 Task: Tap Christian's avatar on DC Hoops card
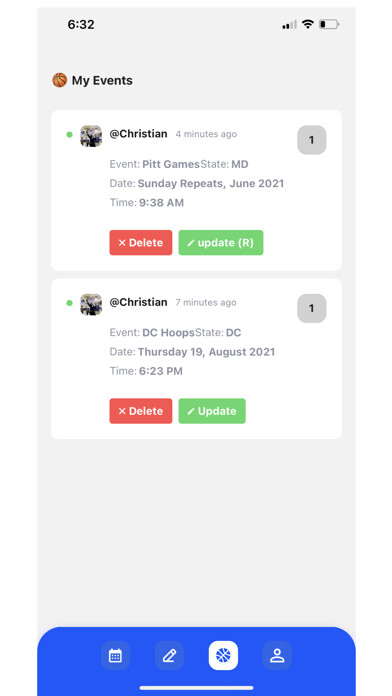91,304
